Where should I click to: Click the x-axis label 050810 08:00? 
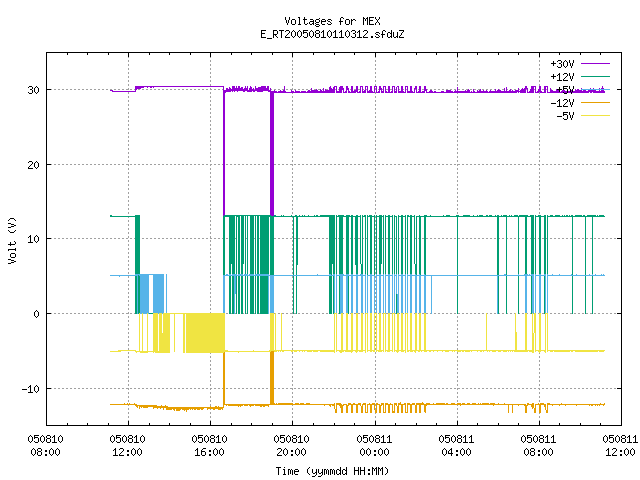coord(45,446)
